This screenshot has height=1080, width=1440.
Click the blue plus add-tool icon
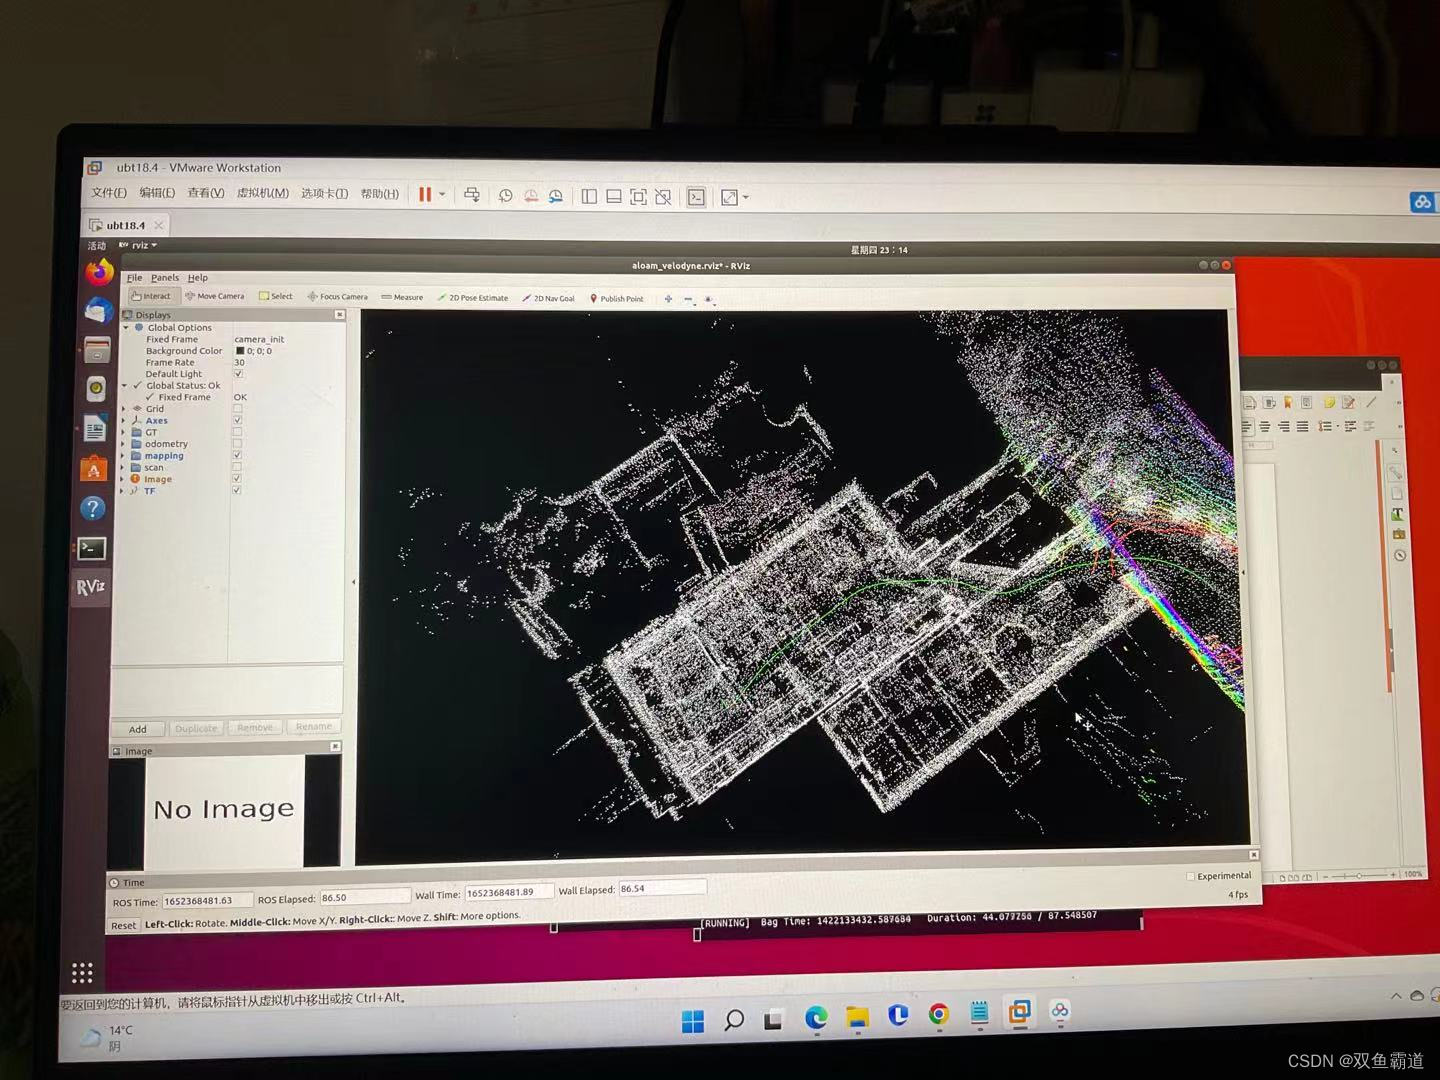click(x=668, y=299)
